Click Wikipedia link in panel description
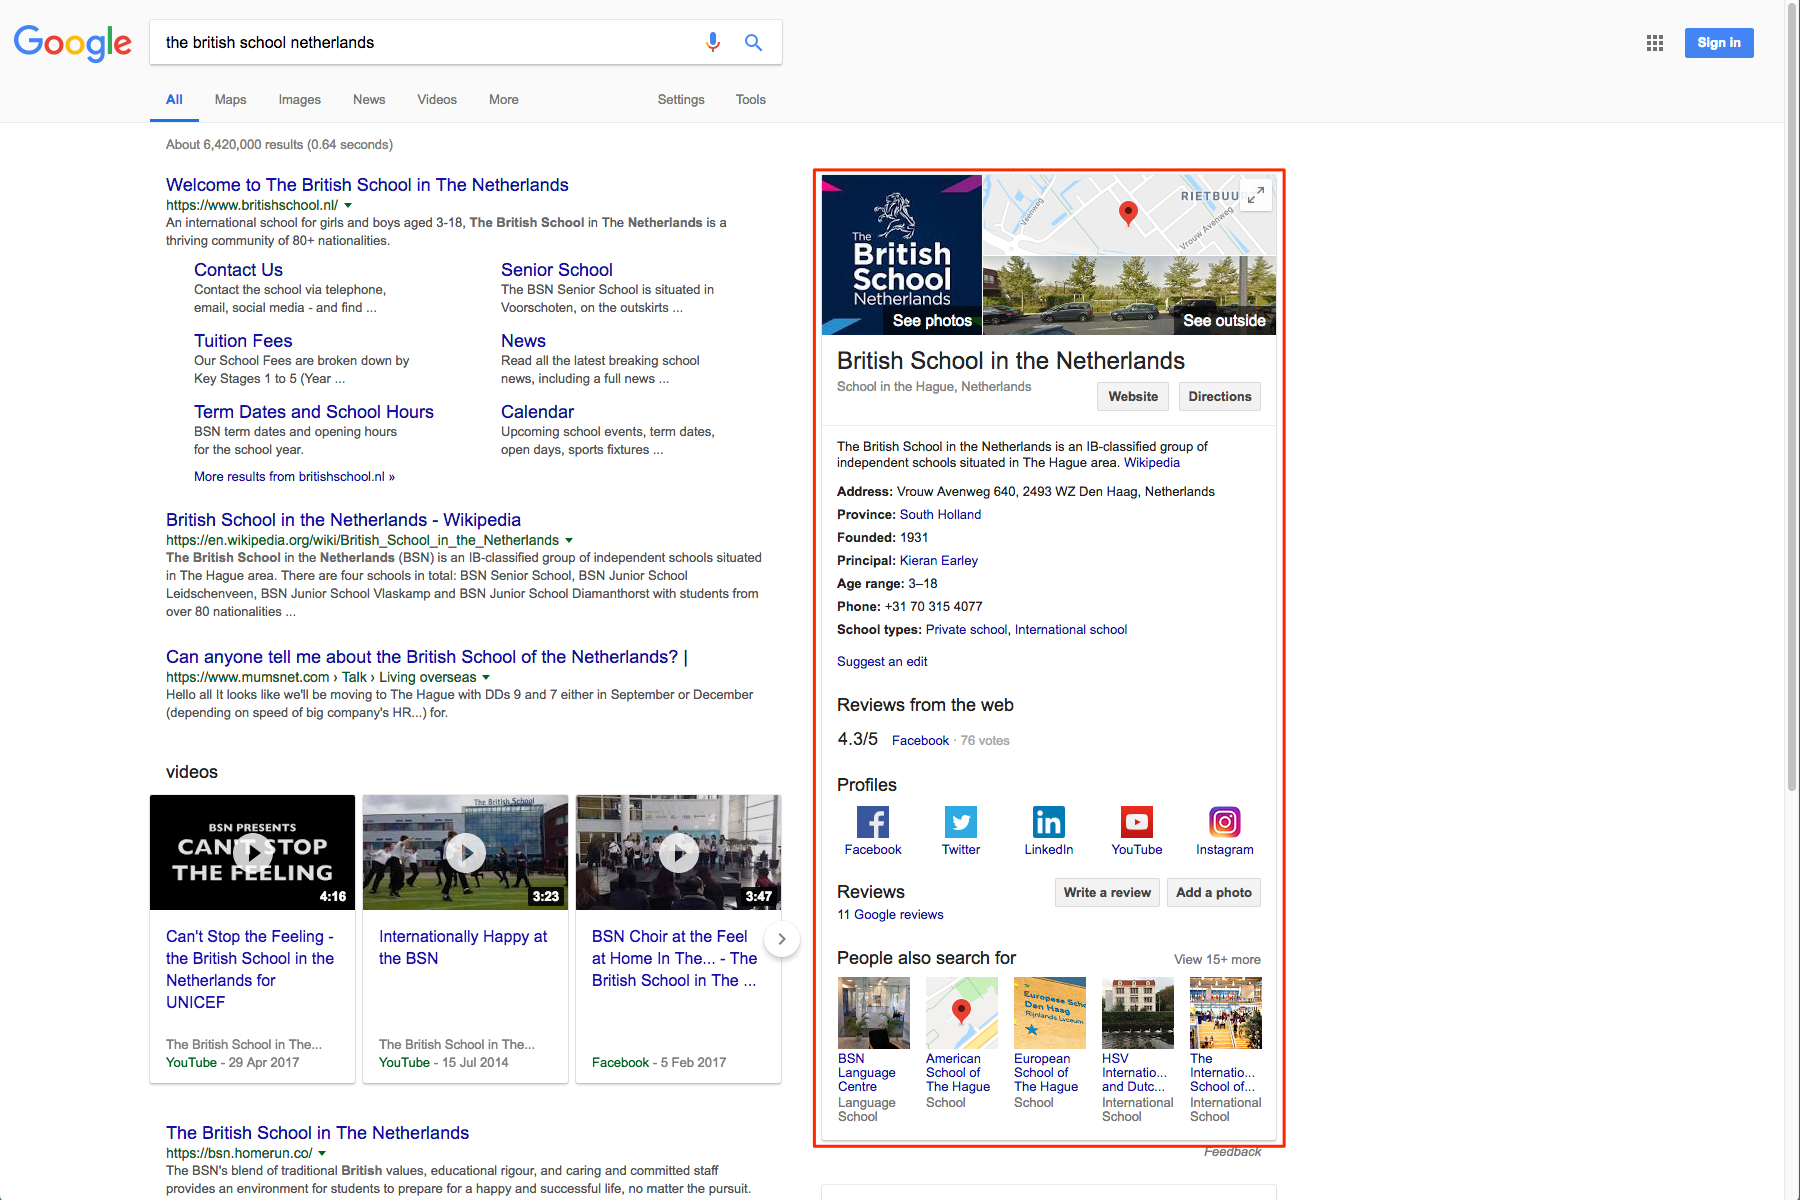This screenshot has height=1200, width=1800. click(1152, 463)
